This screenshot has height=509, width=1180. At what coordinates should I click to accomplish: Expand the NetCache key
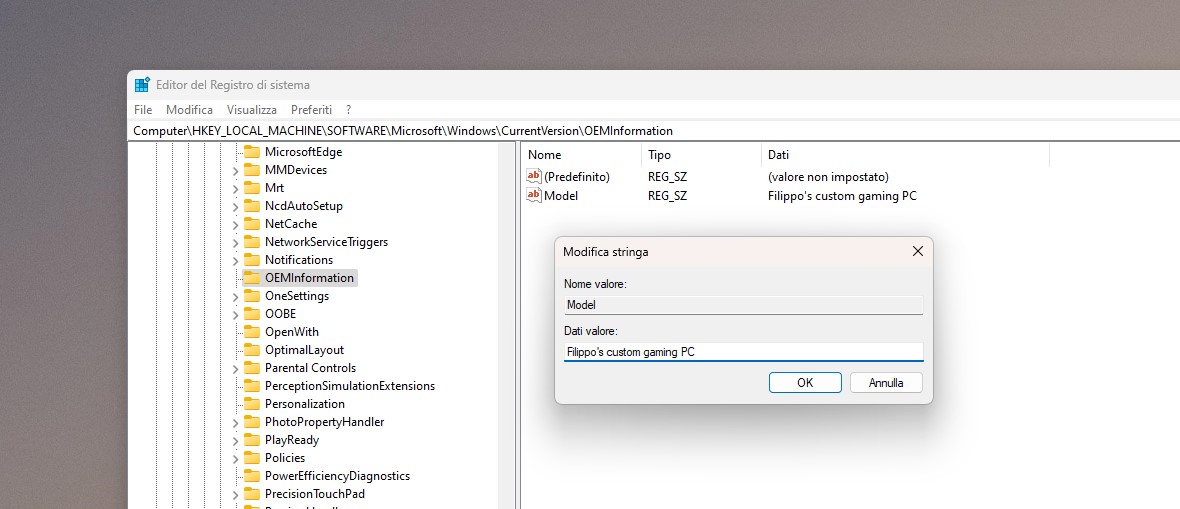(236, 225)
